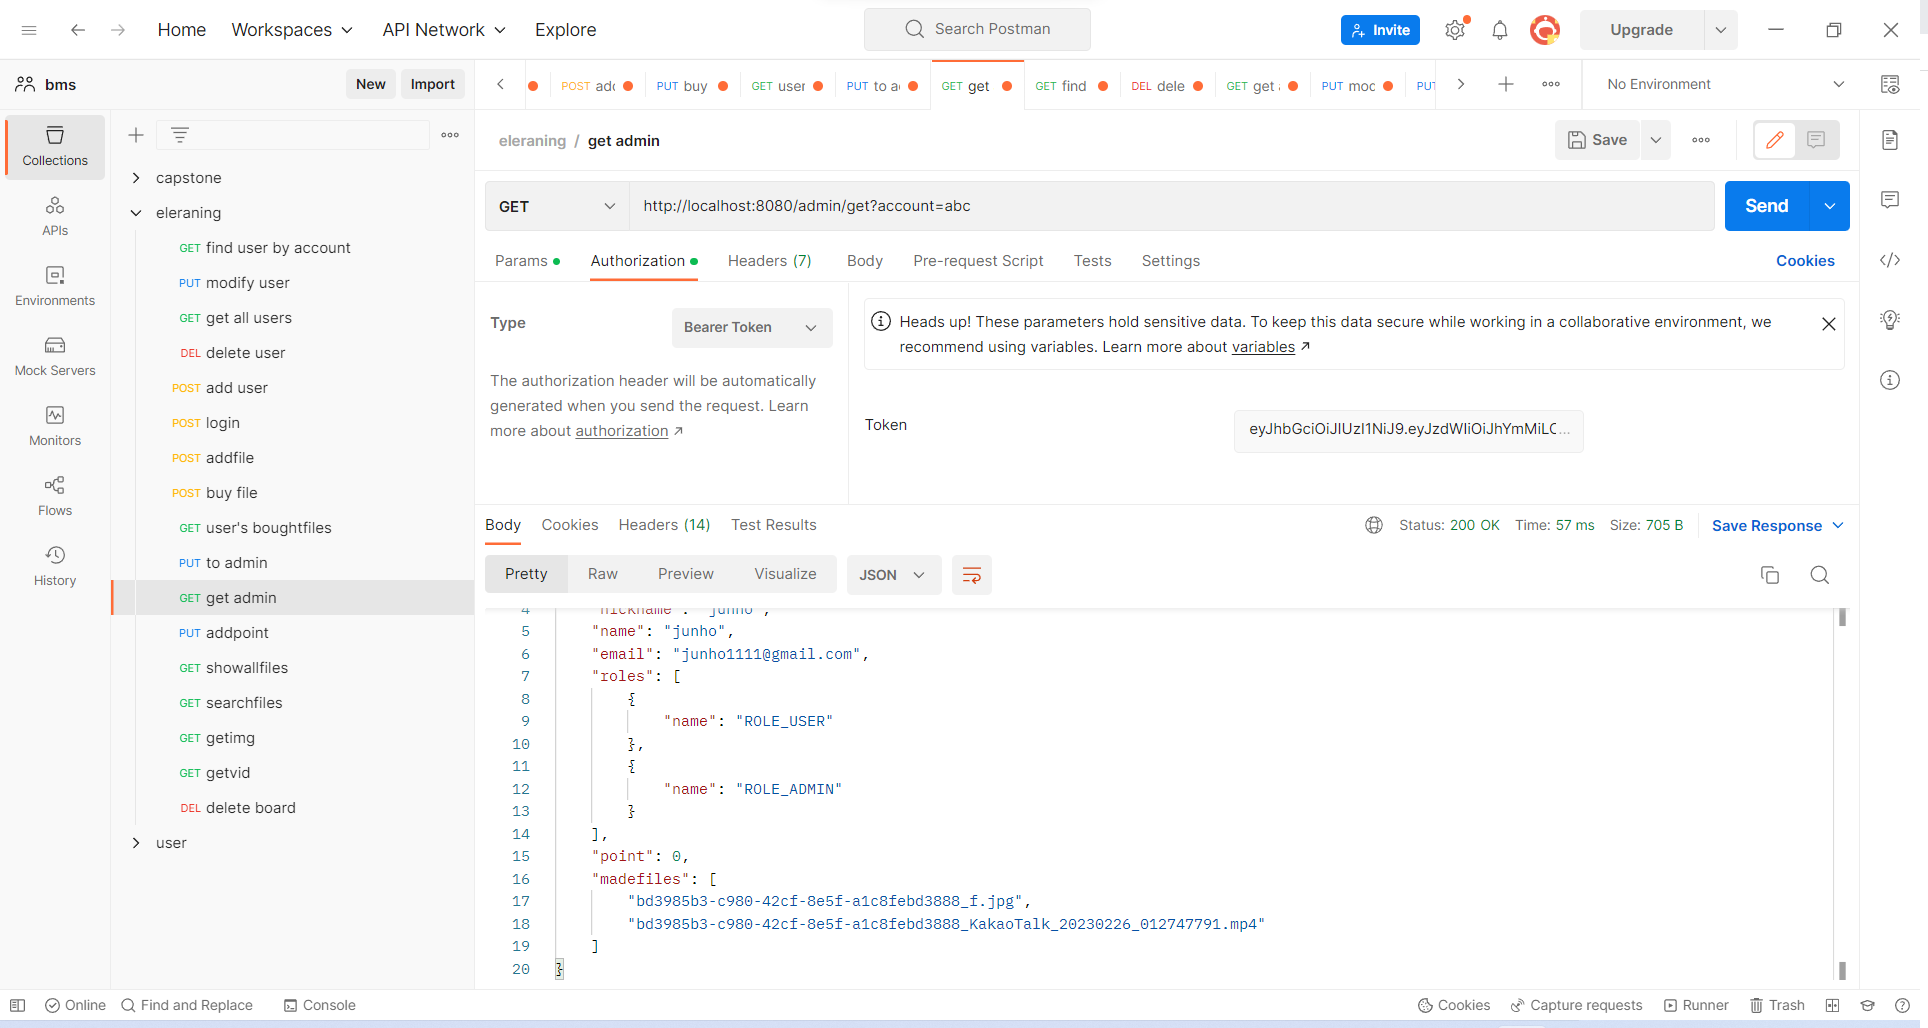
Task: Open the notifications bell
Action: coord(1499,29)
